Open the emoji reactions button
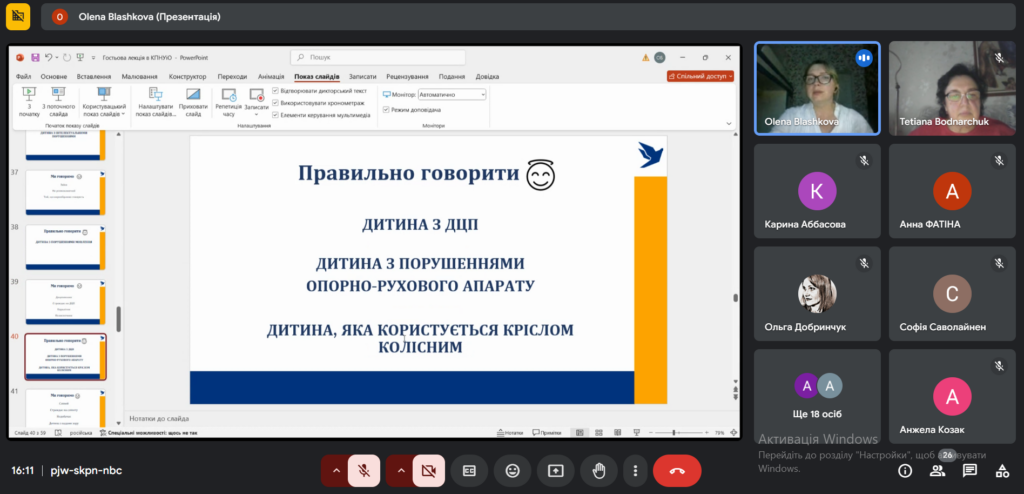The width and height of the screenshot is (1024, 494). pos(512,470)
